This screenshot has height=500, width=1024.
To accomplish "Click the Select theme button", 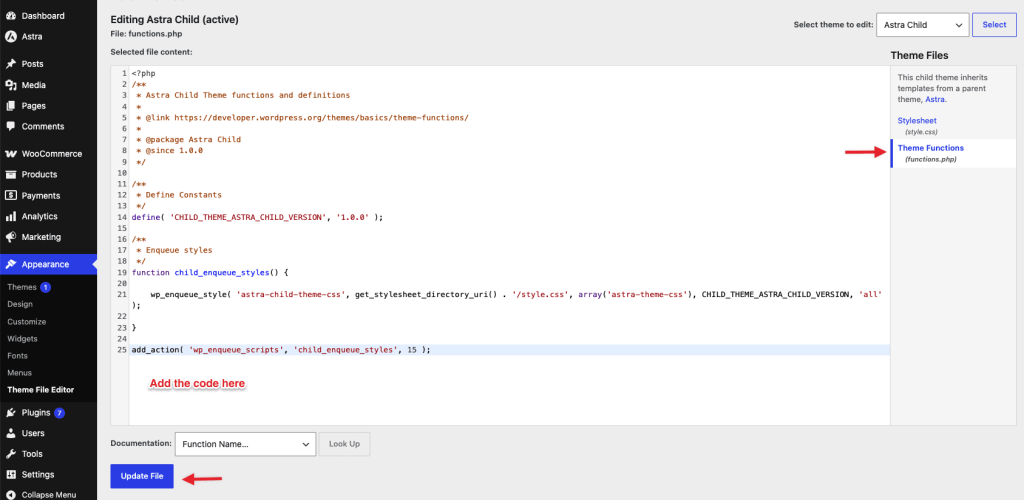I will coord(994,25).
